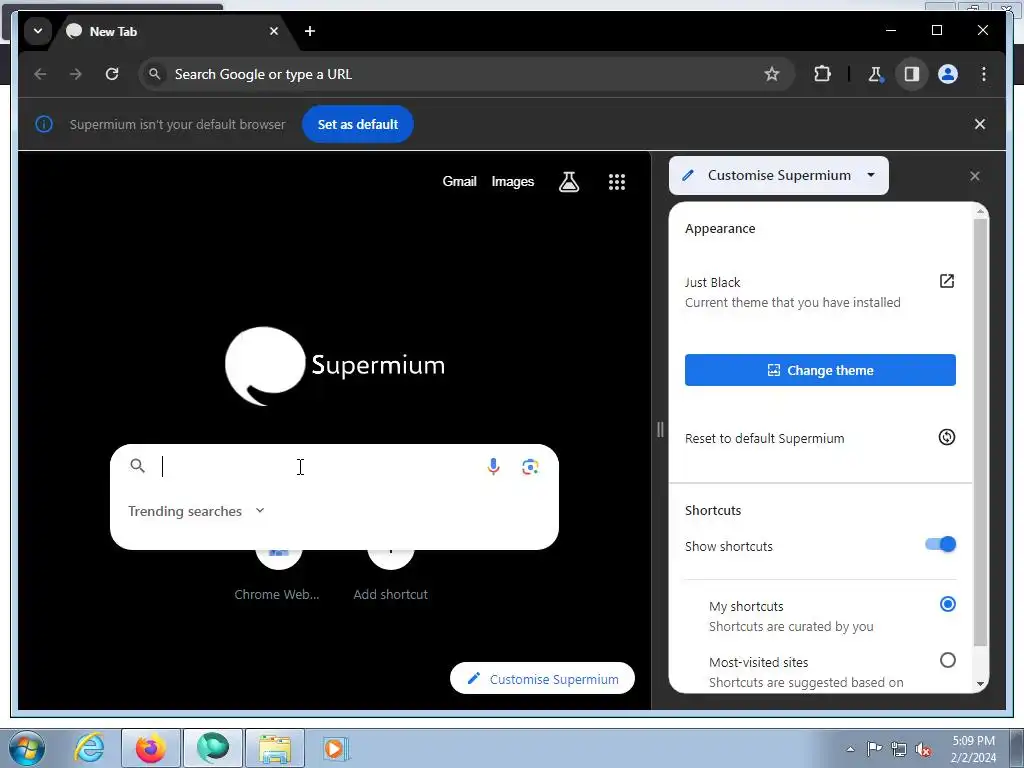Click the Action Center flag icon
The height and width of the screenshot is (768, 1024).
874,749
